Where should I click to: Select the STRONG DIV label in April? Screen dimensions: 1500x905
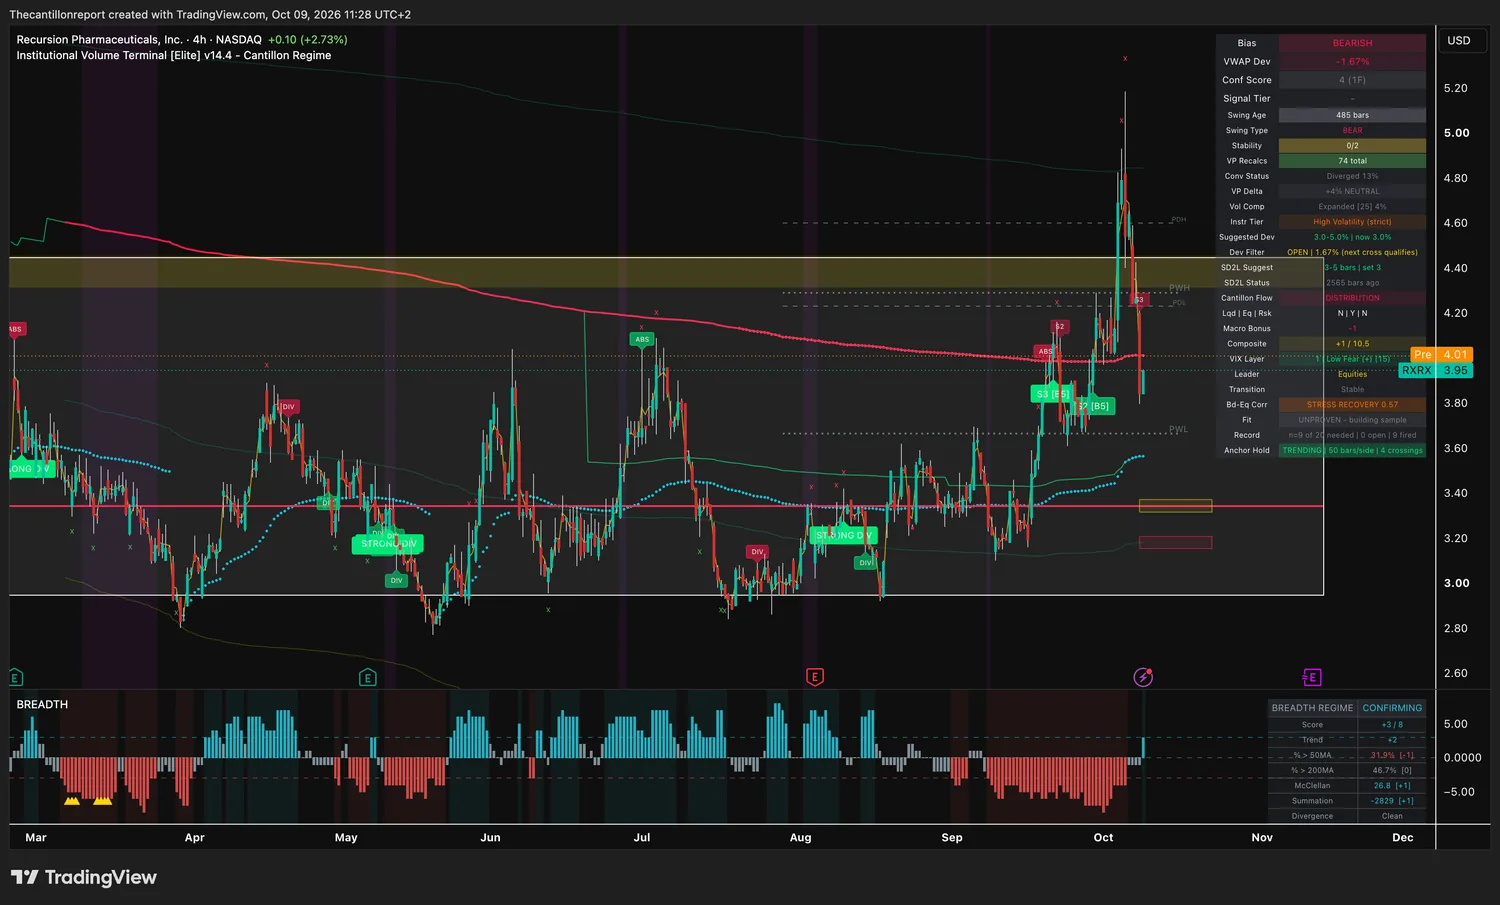point(388,544)
